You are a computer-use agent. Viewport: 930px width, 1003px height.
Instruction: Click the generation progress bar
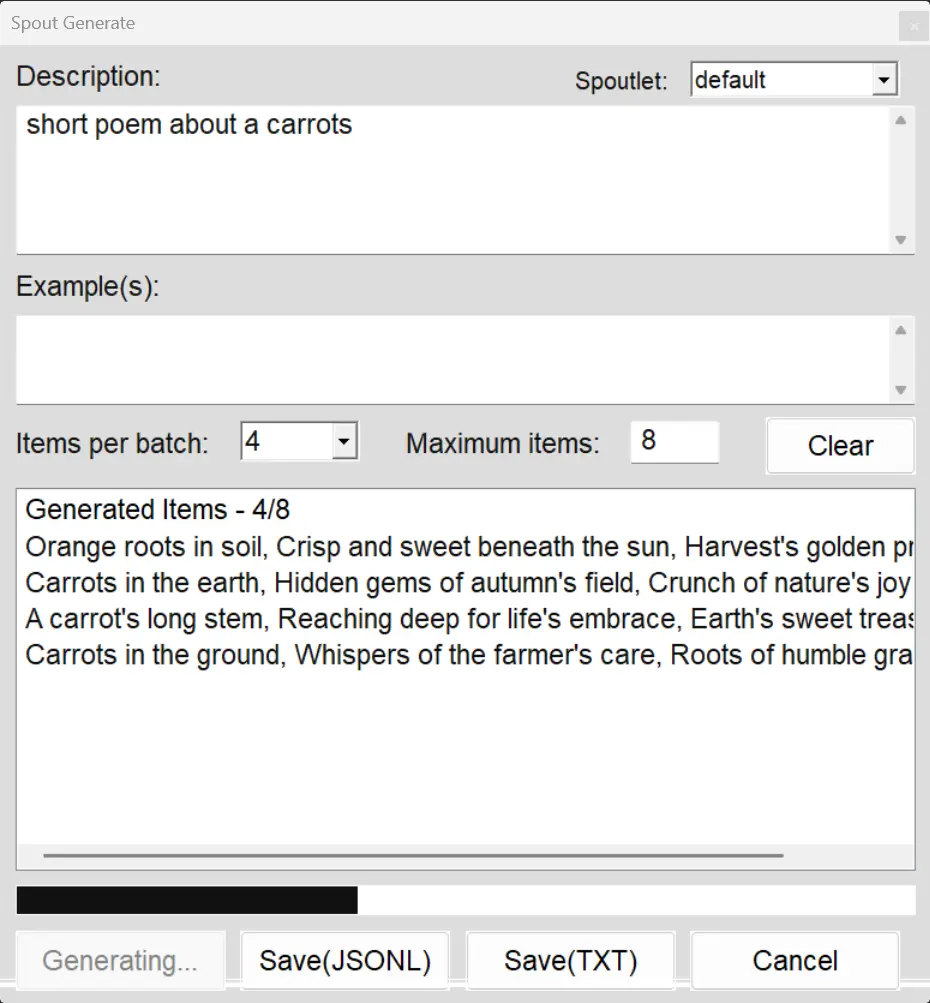(466, 900)
